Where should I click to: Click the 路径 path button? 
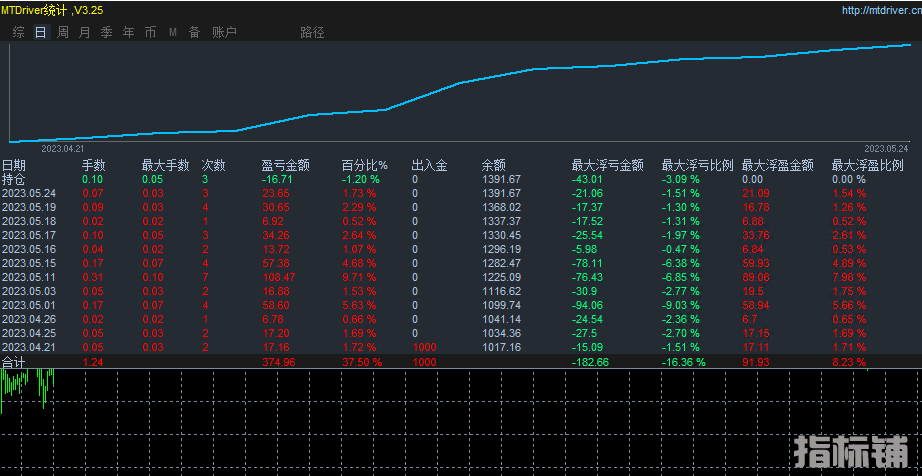pos(312,32)
